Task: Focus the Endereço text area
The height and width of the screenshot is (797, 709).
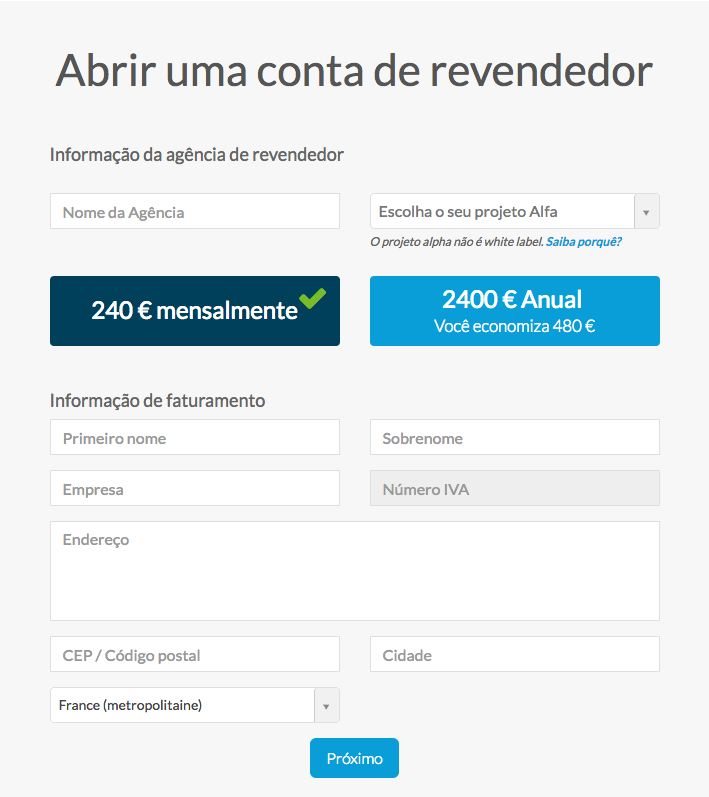Action: 354,570
